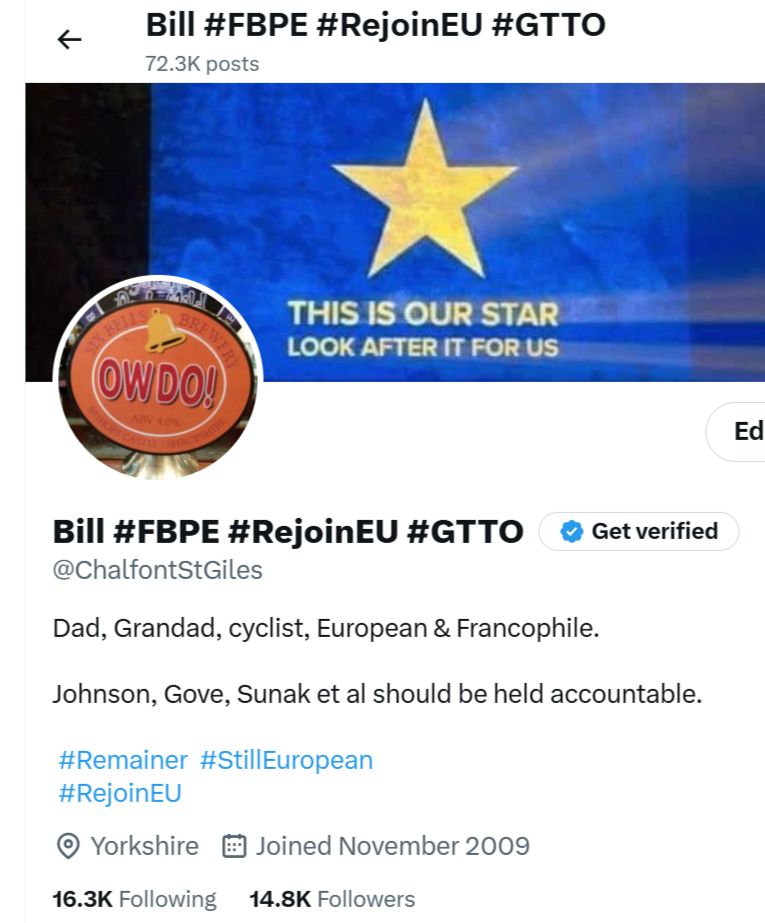Click the 72.3K posts count text

(202, 64)
